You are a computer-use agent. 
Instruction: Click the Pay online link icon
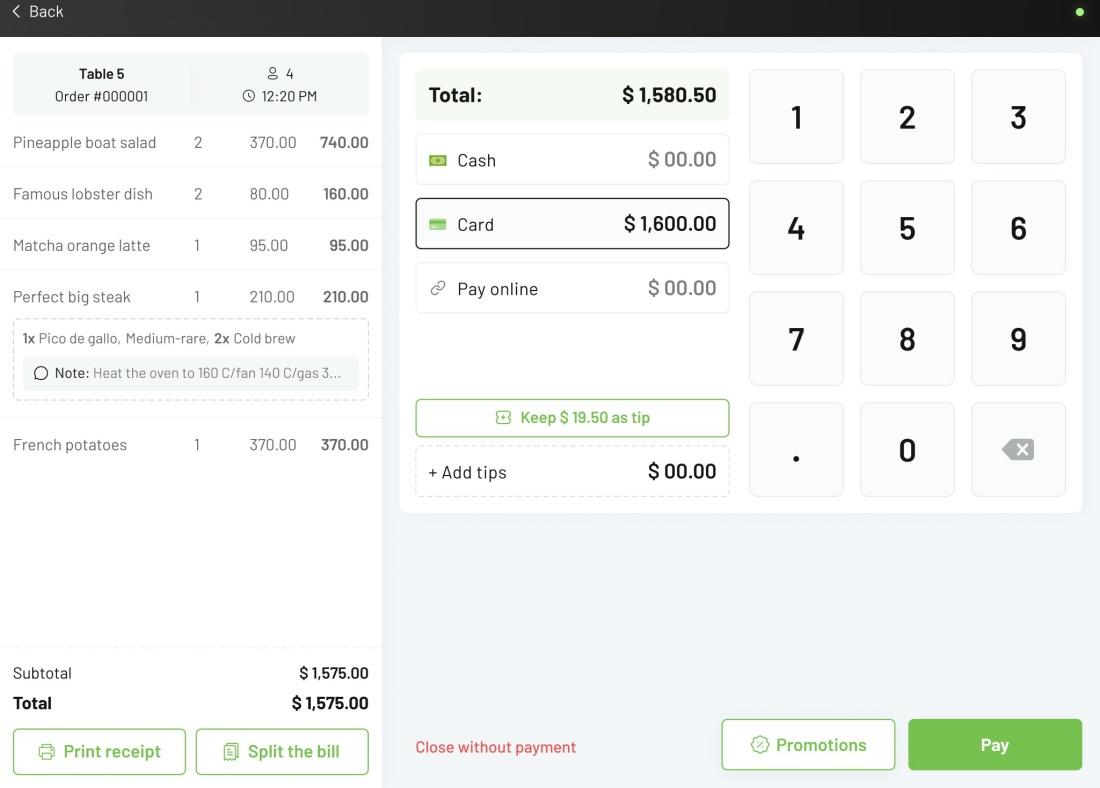pos(438,288)
